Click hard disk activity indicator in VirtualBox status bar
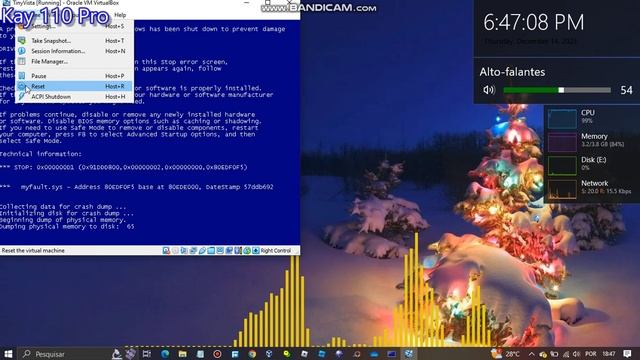The height and width of the screenshot is (360, 640). click(166, 250)
